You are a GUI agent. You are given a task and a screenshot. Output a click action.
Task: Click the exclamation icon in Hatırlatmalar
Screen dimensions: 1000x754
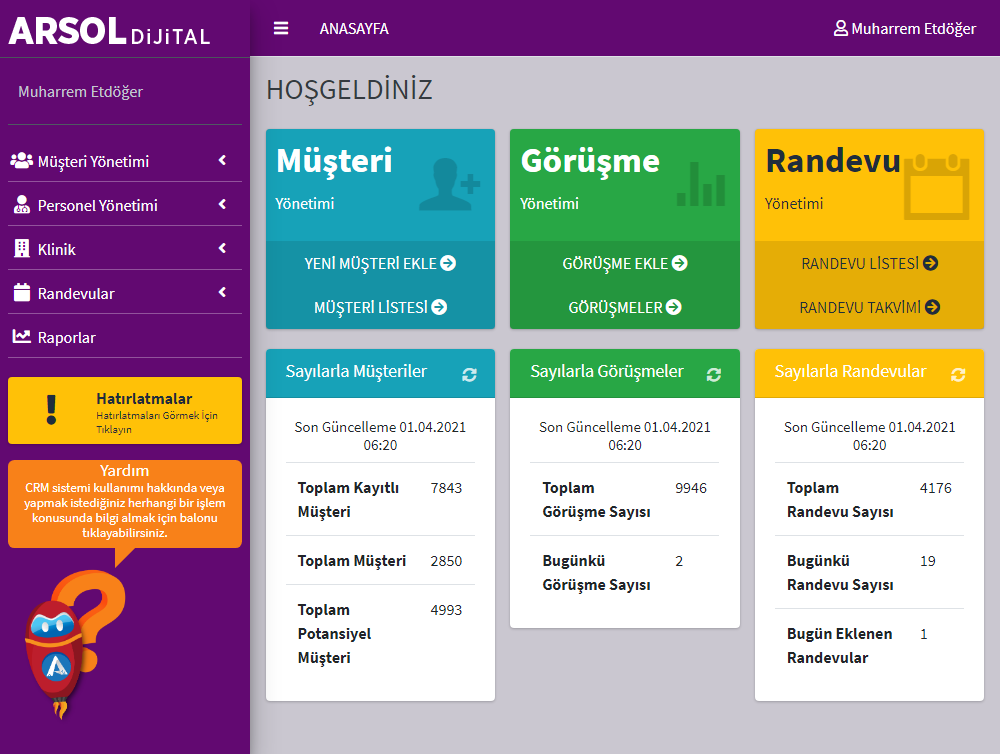52,409
